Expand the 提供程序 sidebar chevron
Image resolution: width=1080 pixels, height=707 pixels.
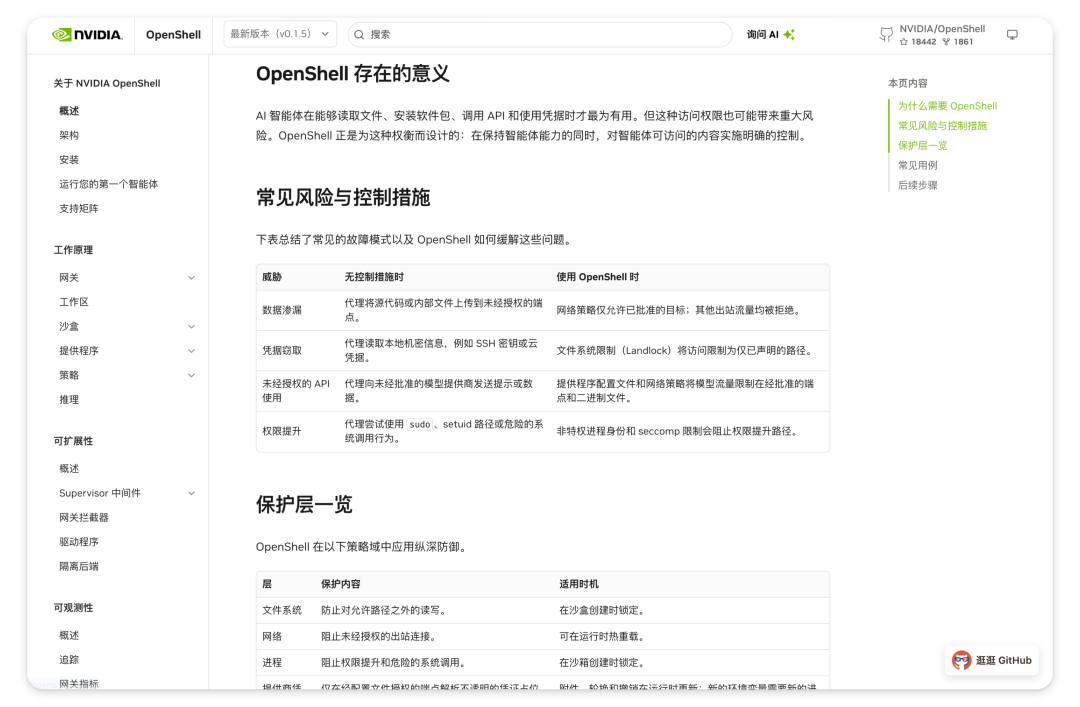[x=191, y=351]
